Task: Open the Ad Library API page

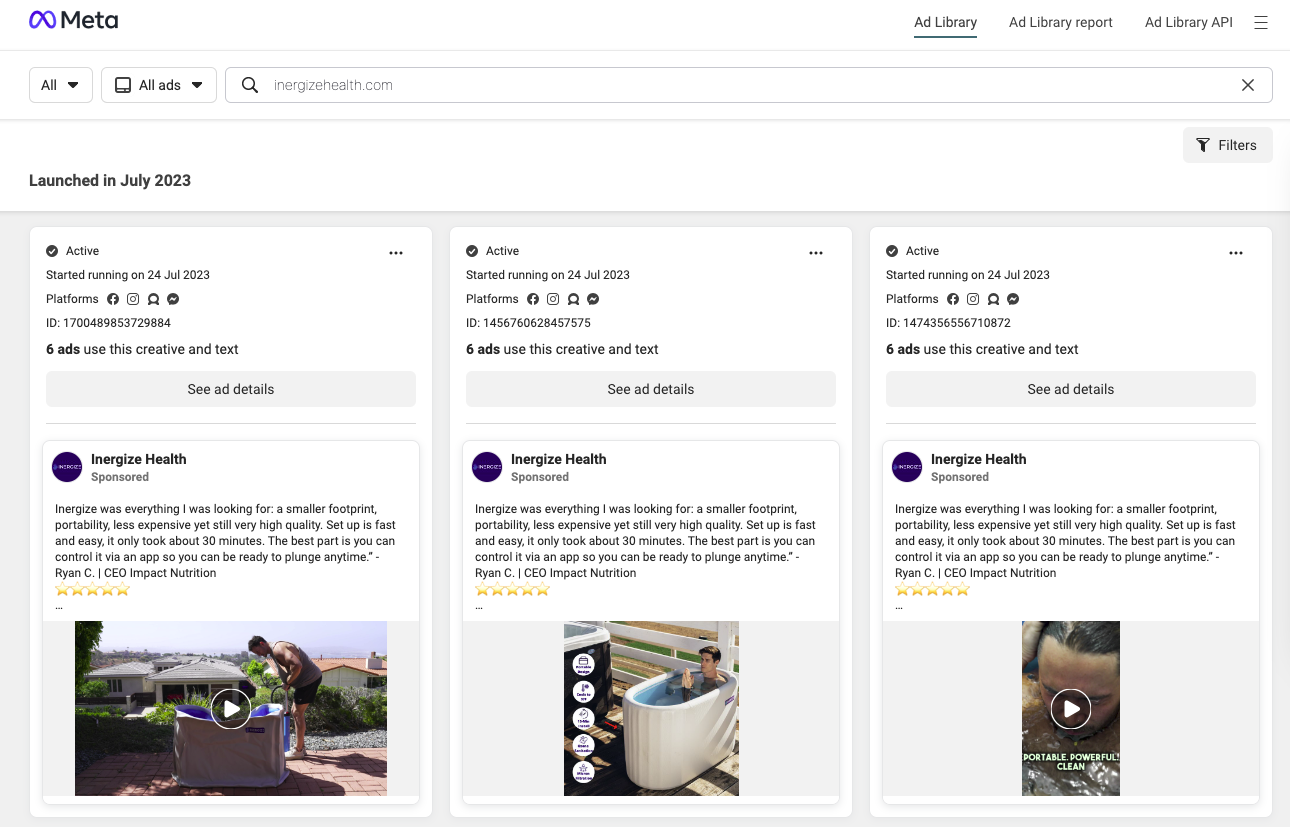Action: click(x=1189, y=22)
